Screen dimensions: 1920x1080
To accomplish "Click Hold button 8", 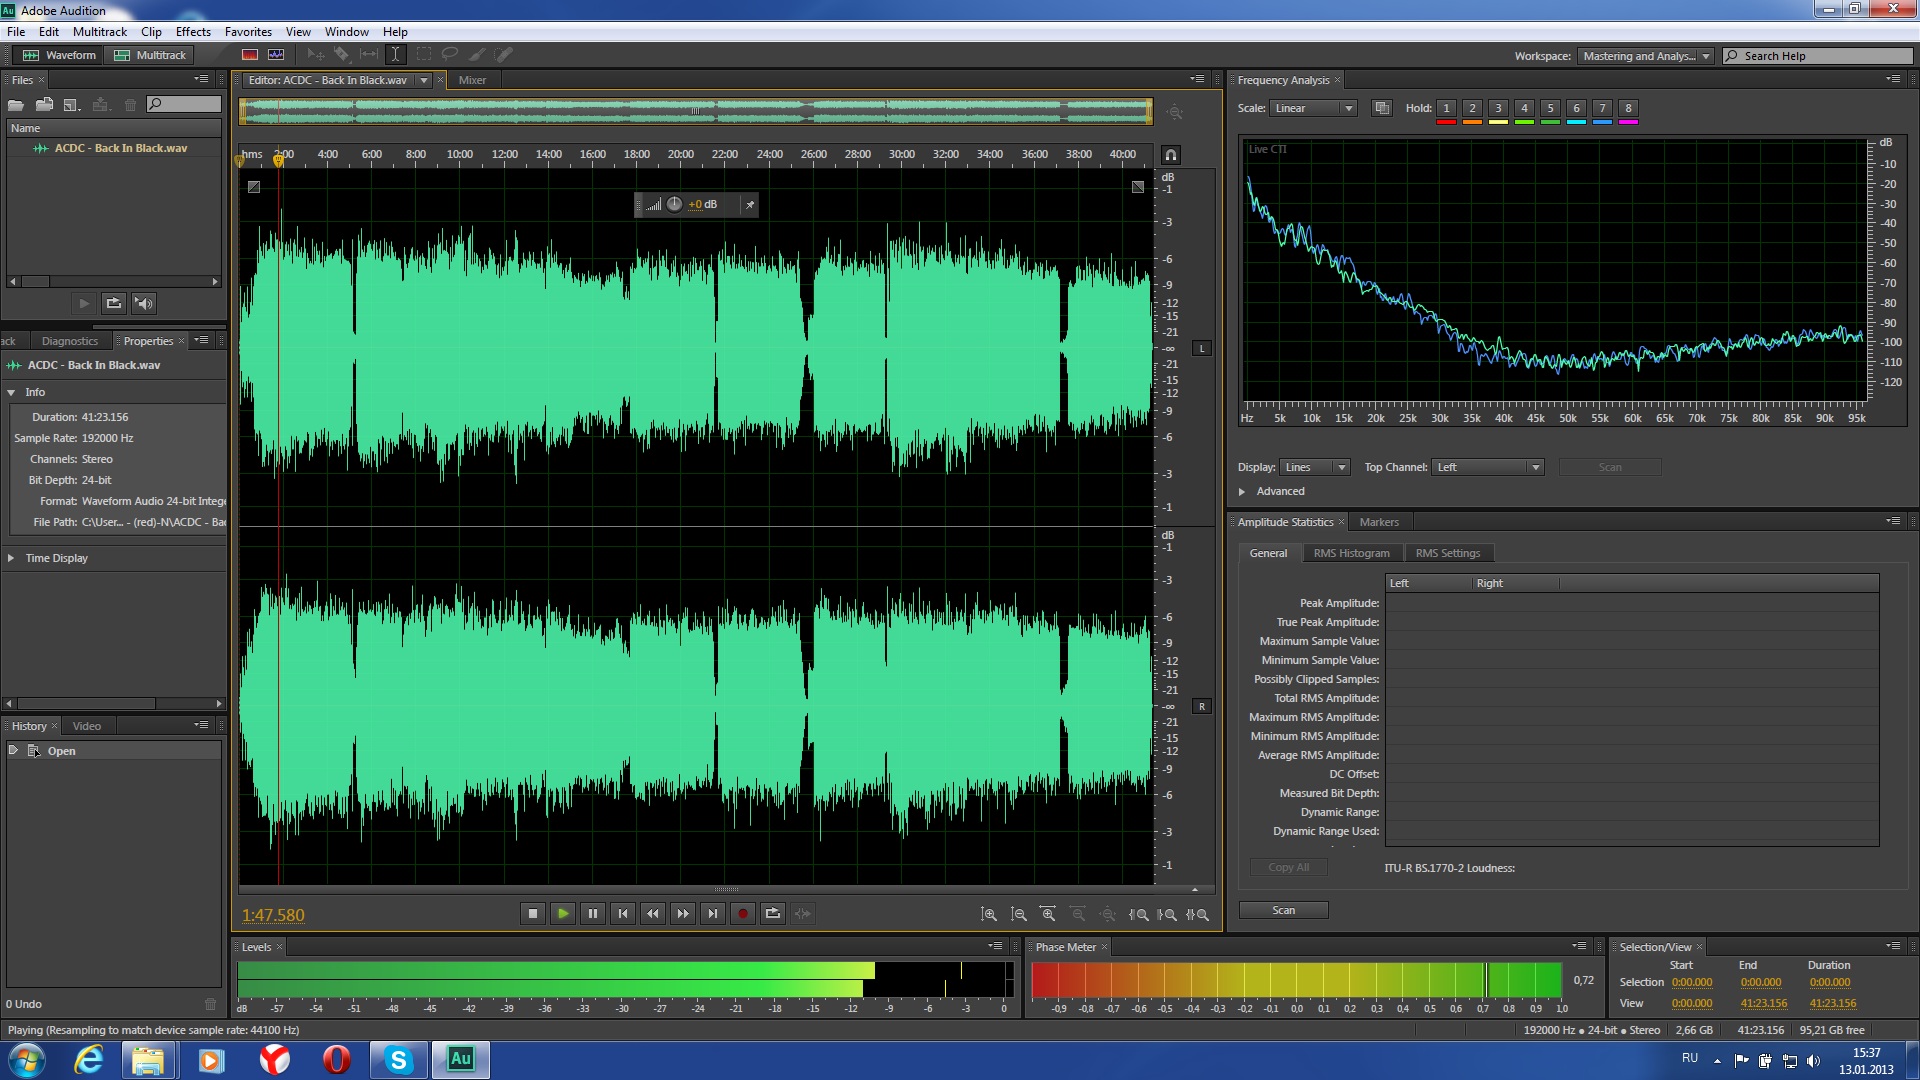I will (x=1628, y=108).
